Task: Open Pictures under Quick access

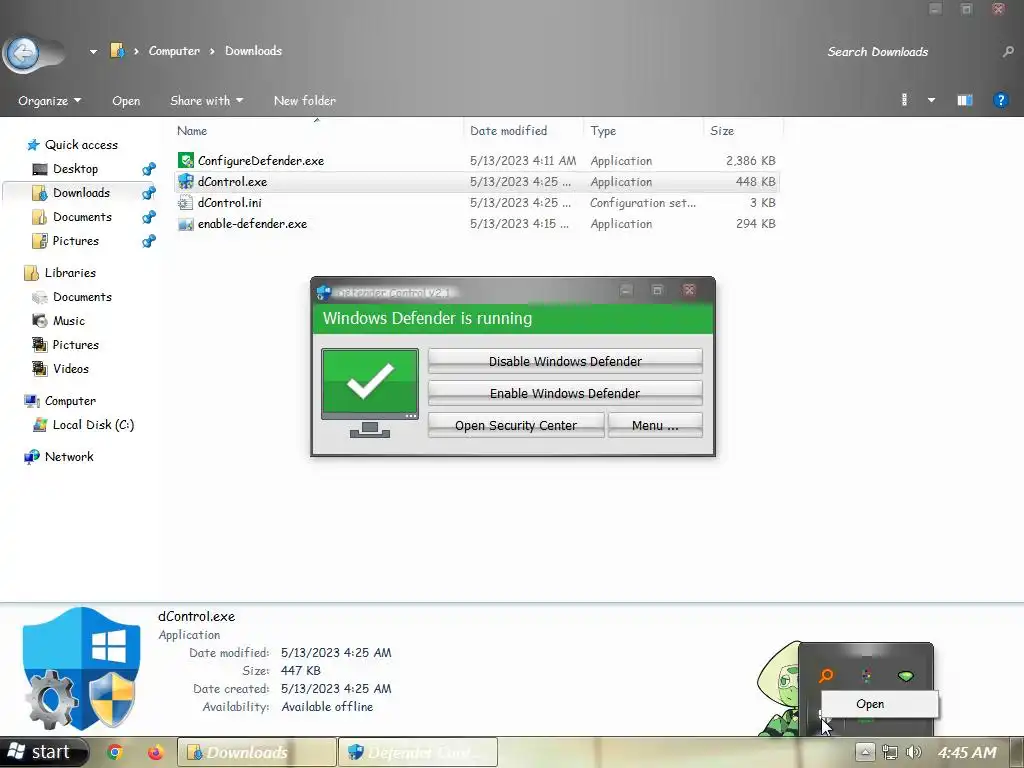Action: pyautogui.click(x=76, y=241)
